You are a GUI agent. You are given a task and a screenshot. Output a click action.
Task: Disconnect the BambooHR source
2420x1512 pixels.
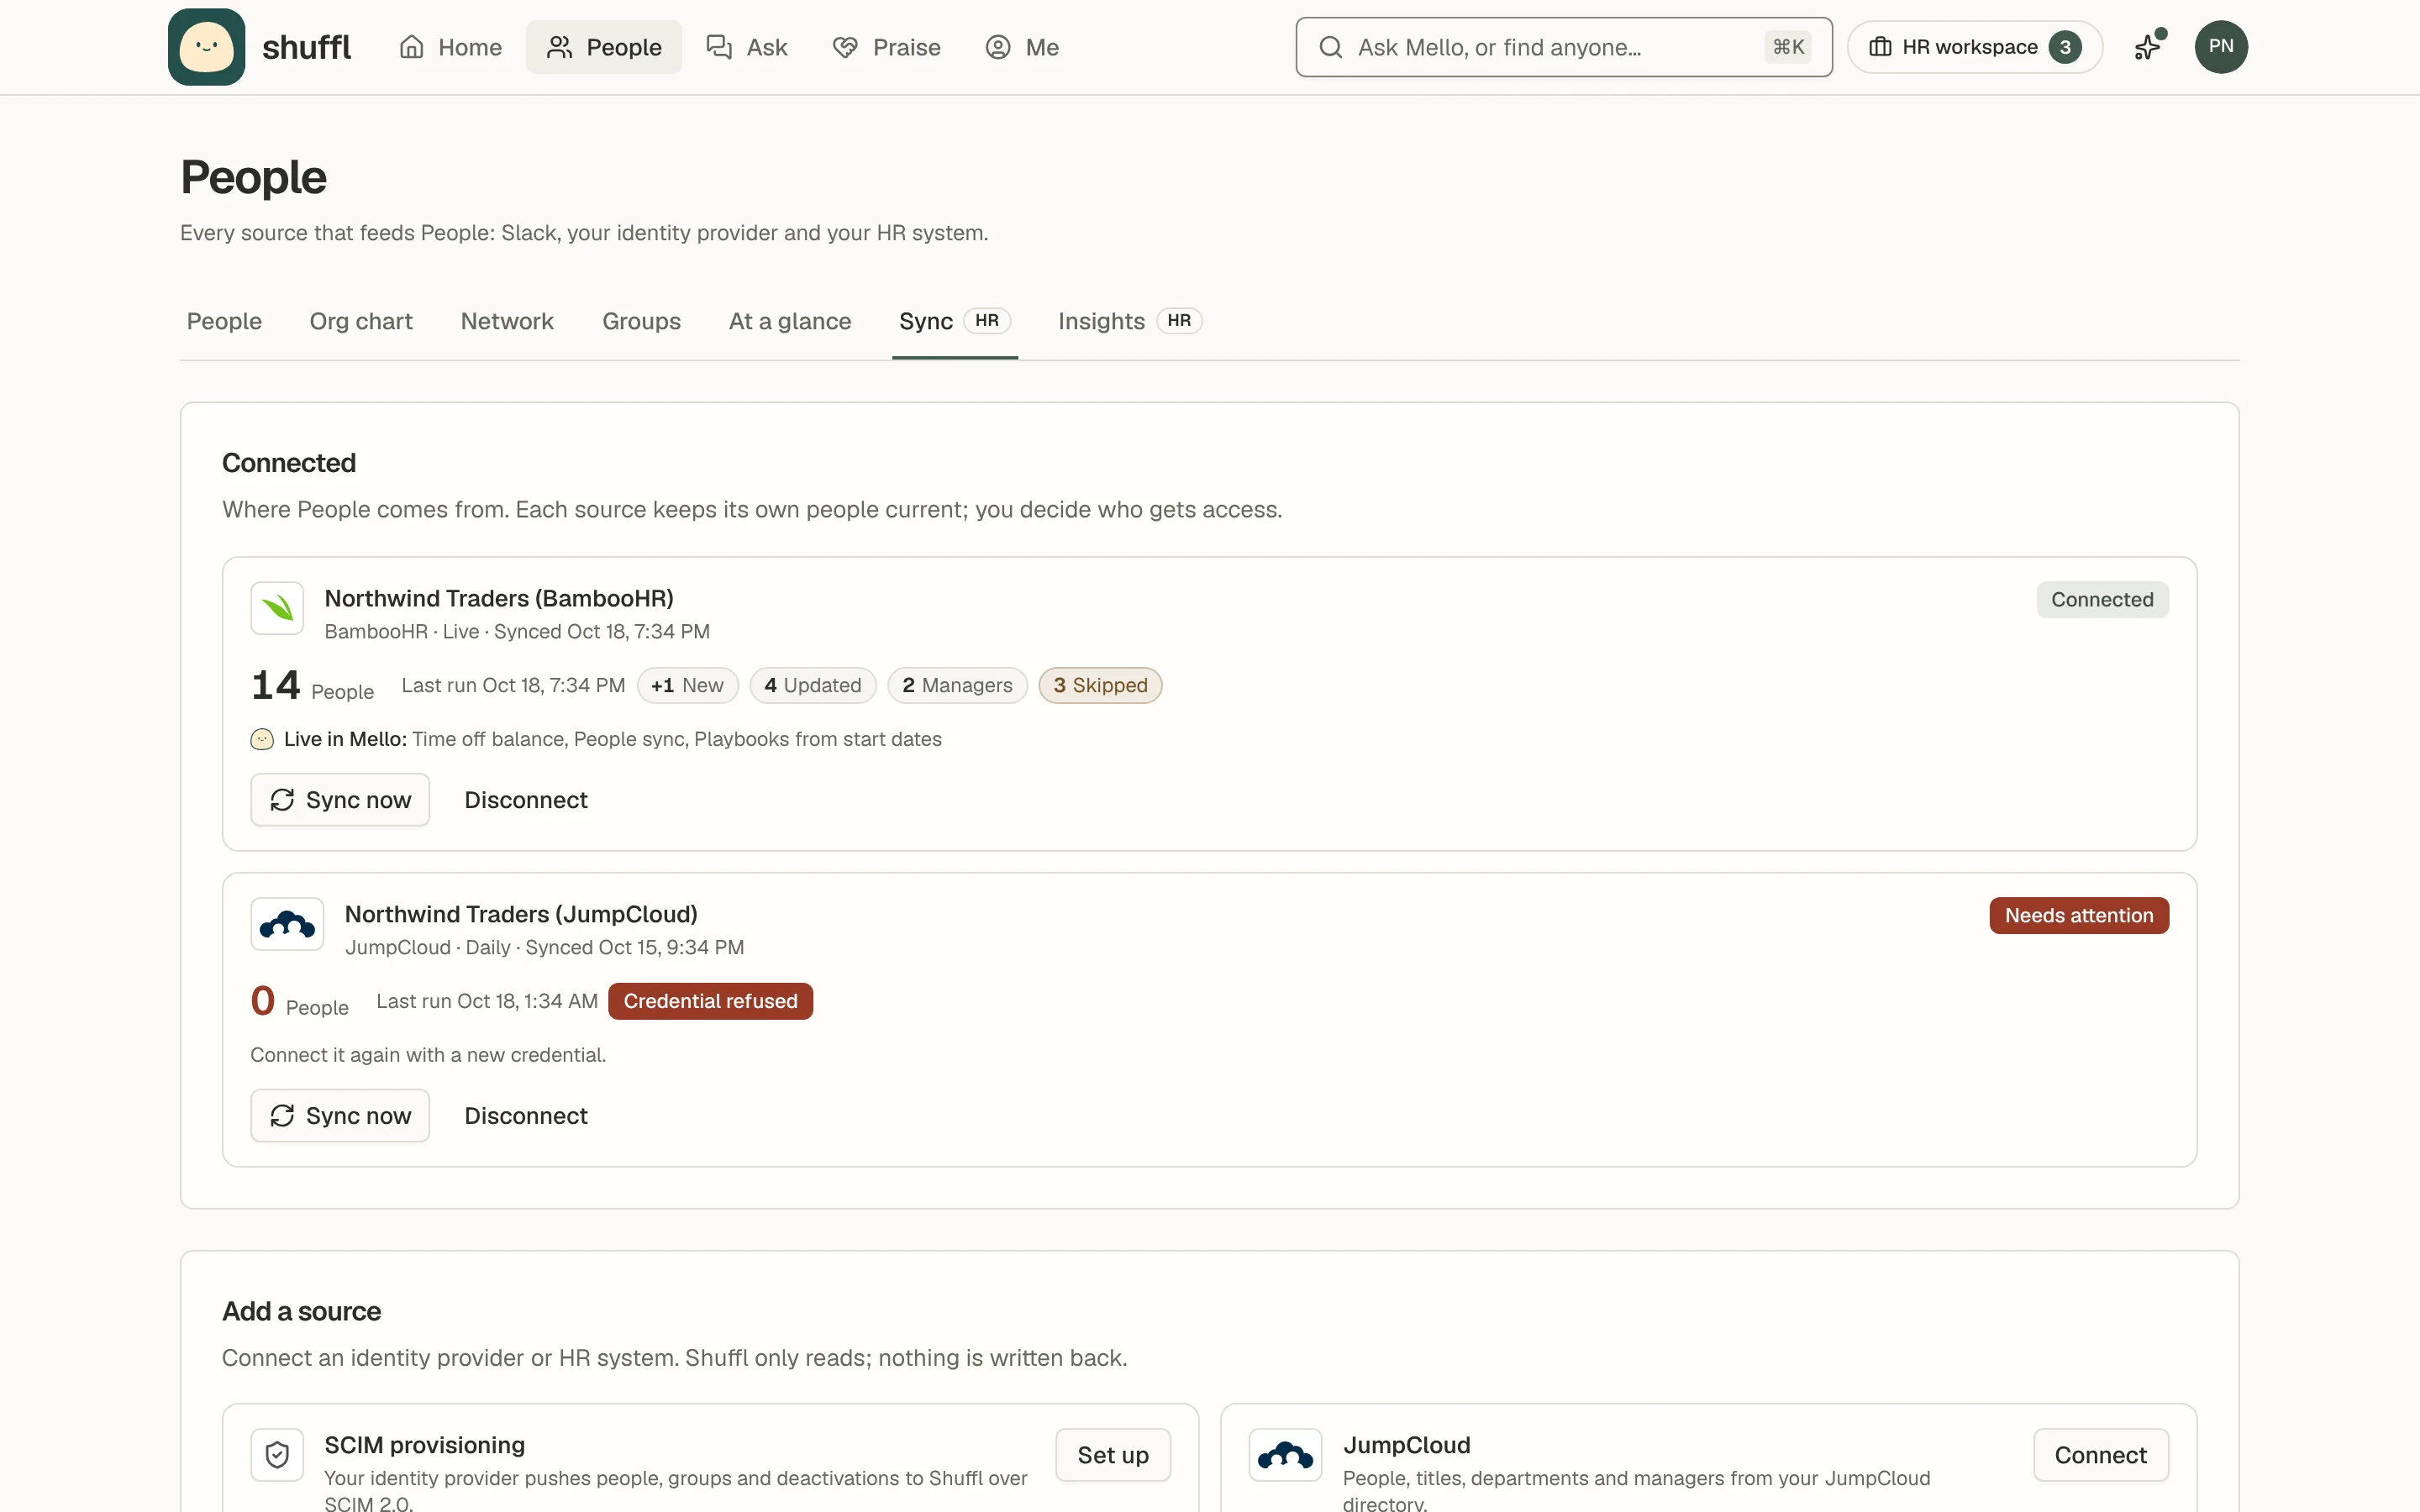[x=526, y=800]
